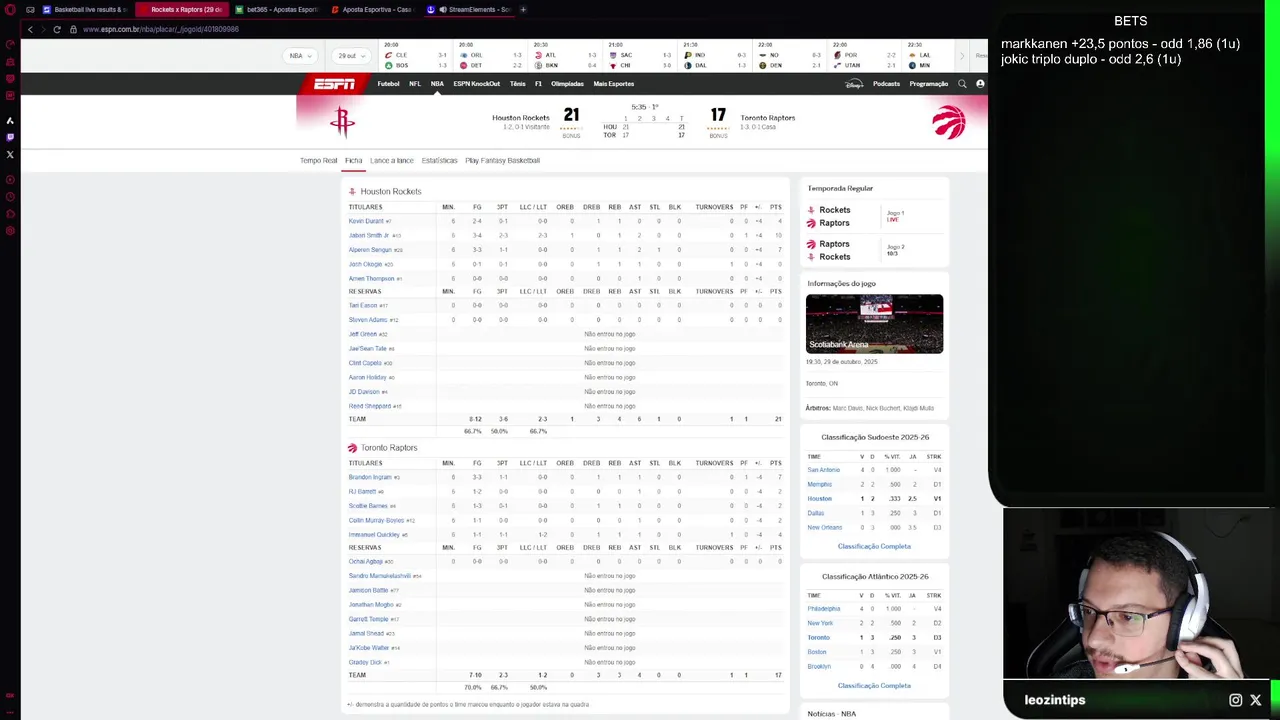1280x720 pixels.
Task: Switch to the StreamElements browser tab
Action: [x=468, y=9]
